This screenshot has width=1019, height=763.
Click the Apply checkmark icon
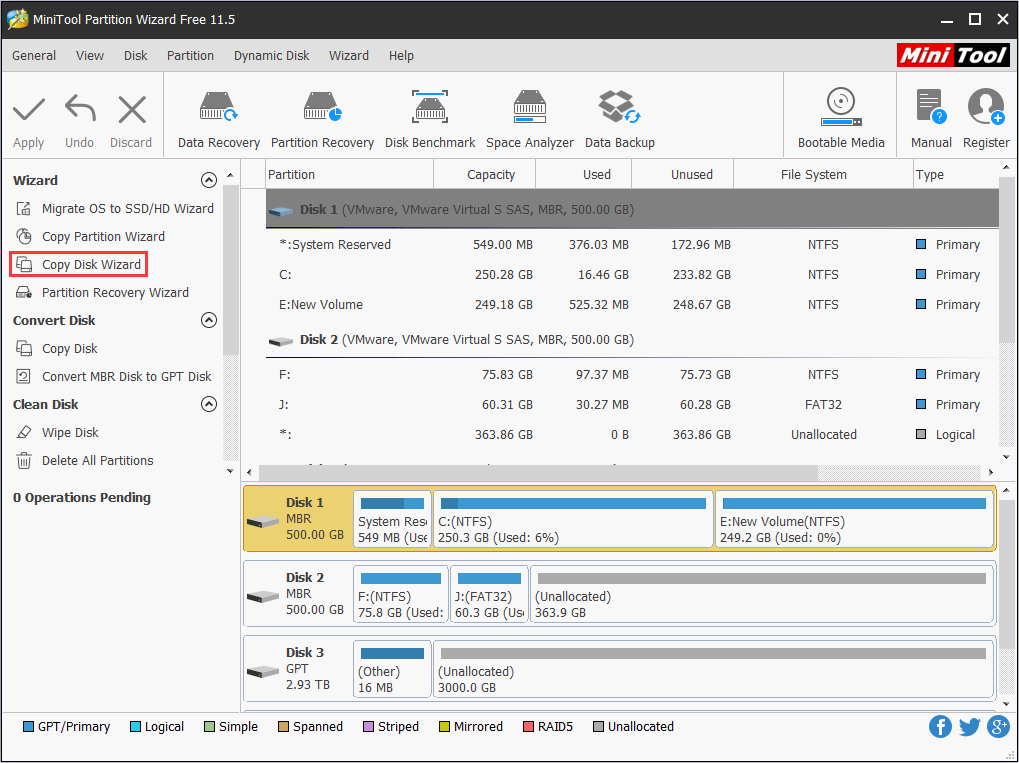click(x=29, y=110)
